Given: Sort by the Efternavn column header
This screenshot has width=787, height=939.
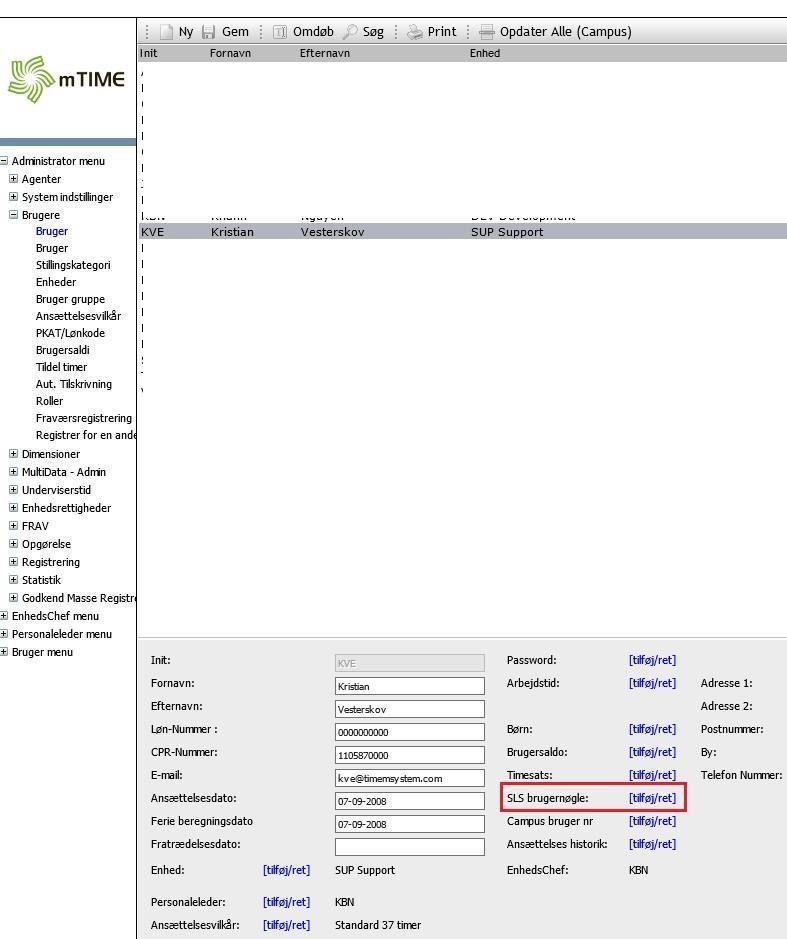Looking at the screenshot, I should click(325, 53).
